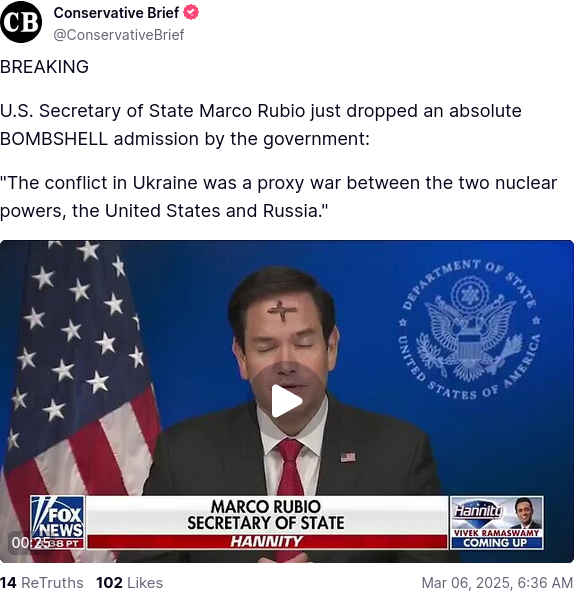Visit the @ConservativeBrief handle
574x593 pixels.
pos(119,35)
